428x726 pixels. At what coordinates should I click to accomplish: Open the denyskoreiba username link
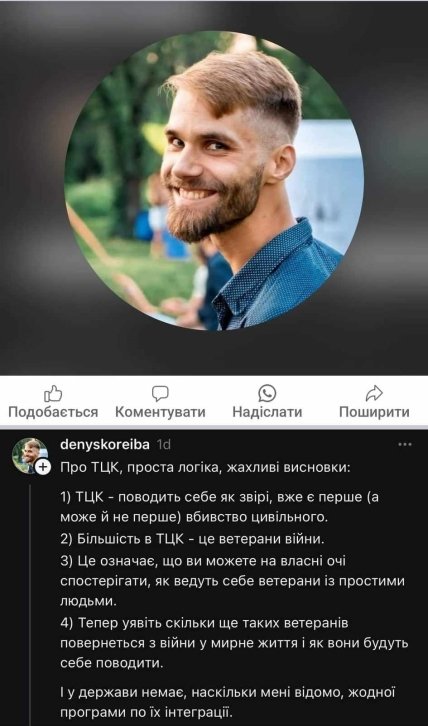105,445
